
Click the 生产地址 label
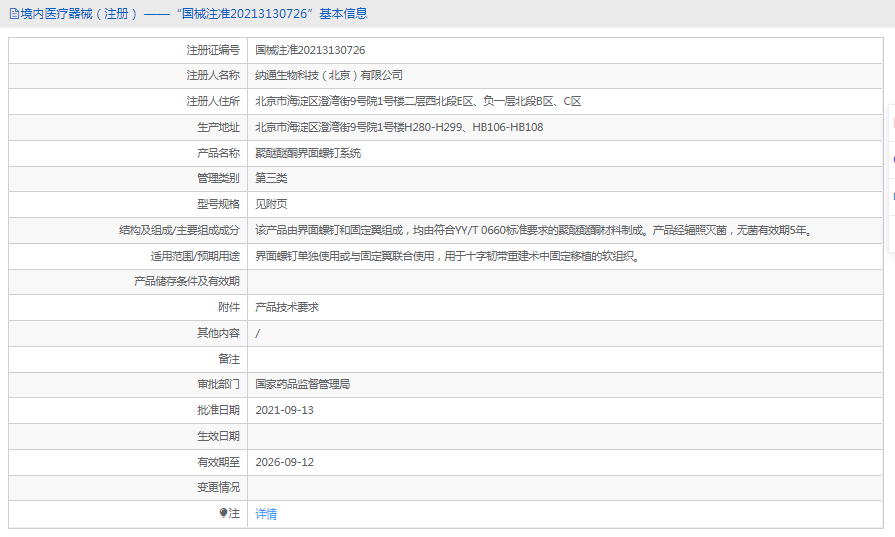219,127
